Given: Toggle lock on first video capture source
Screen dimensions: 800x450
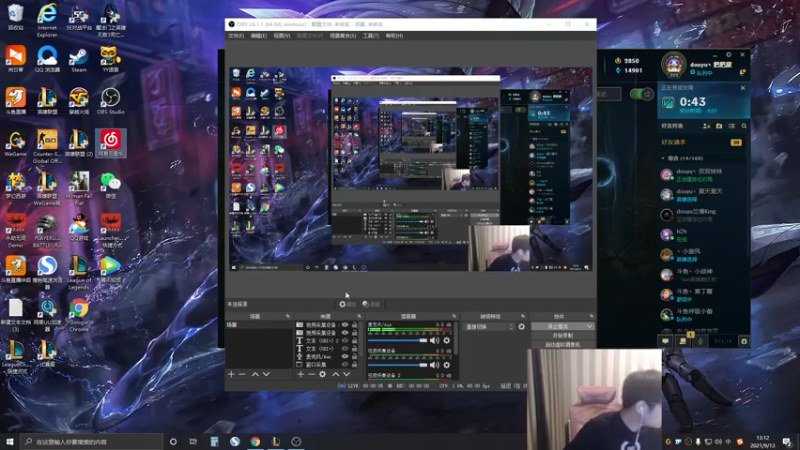Looking at the screenshot, I should pos(354,325).
